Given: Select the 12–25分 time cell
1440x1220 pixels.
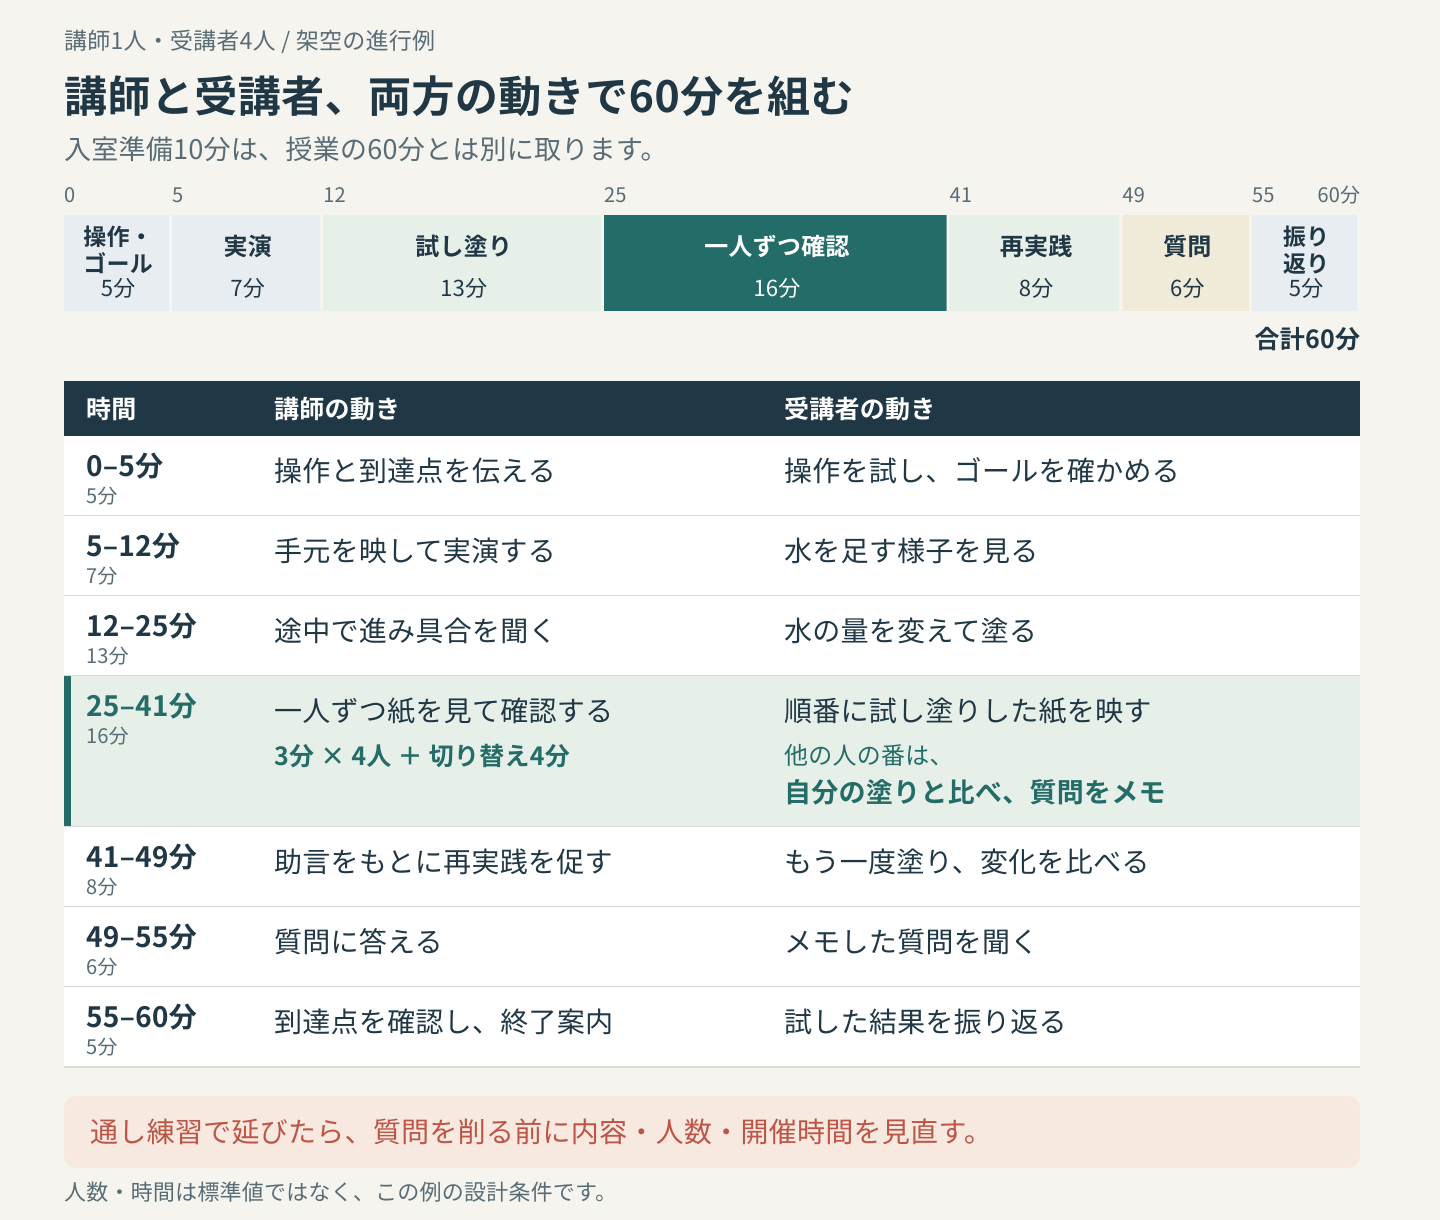Looking at the screenshot, I should pos(141,637).
